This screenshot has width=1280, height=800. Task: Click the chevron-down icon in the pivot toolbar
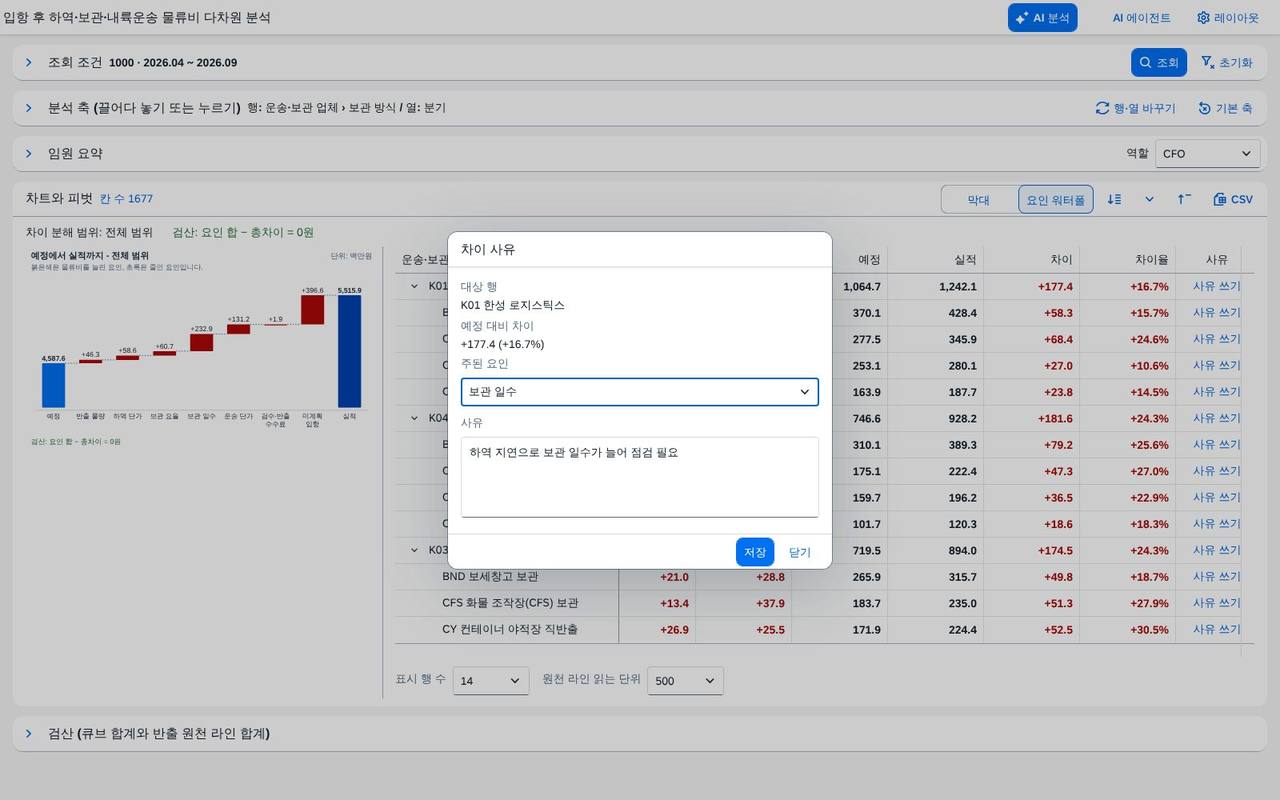click(1149, 199)
